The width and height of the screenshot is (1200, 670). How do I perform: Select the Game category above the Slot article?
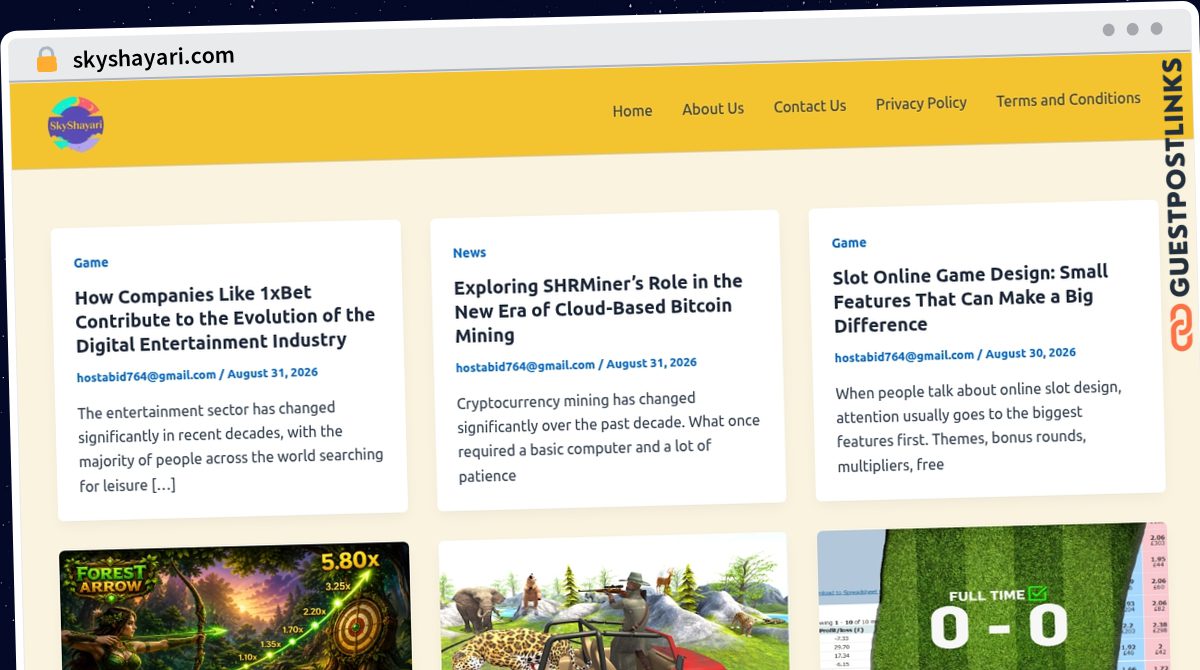tap(849, 243)
